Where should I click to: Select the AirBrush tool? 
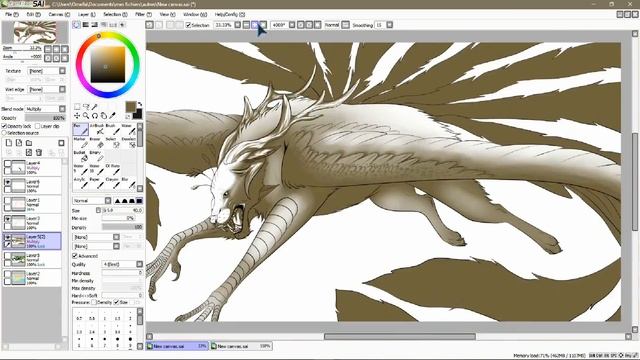97,129
